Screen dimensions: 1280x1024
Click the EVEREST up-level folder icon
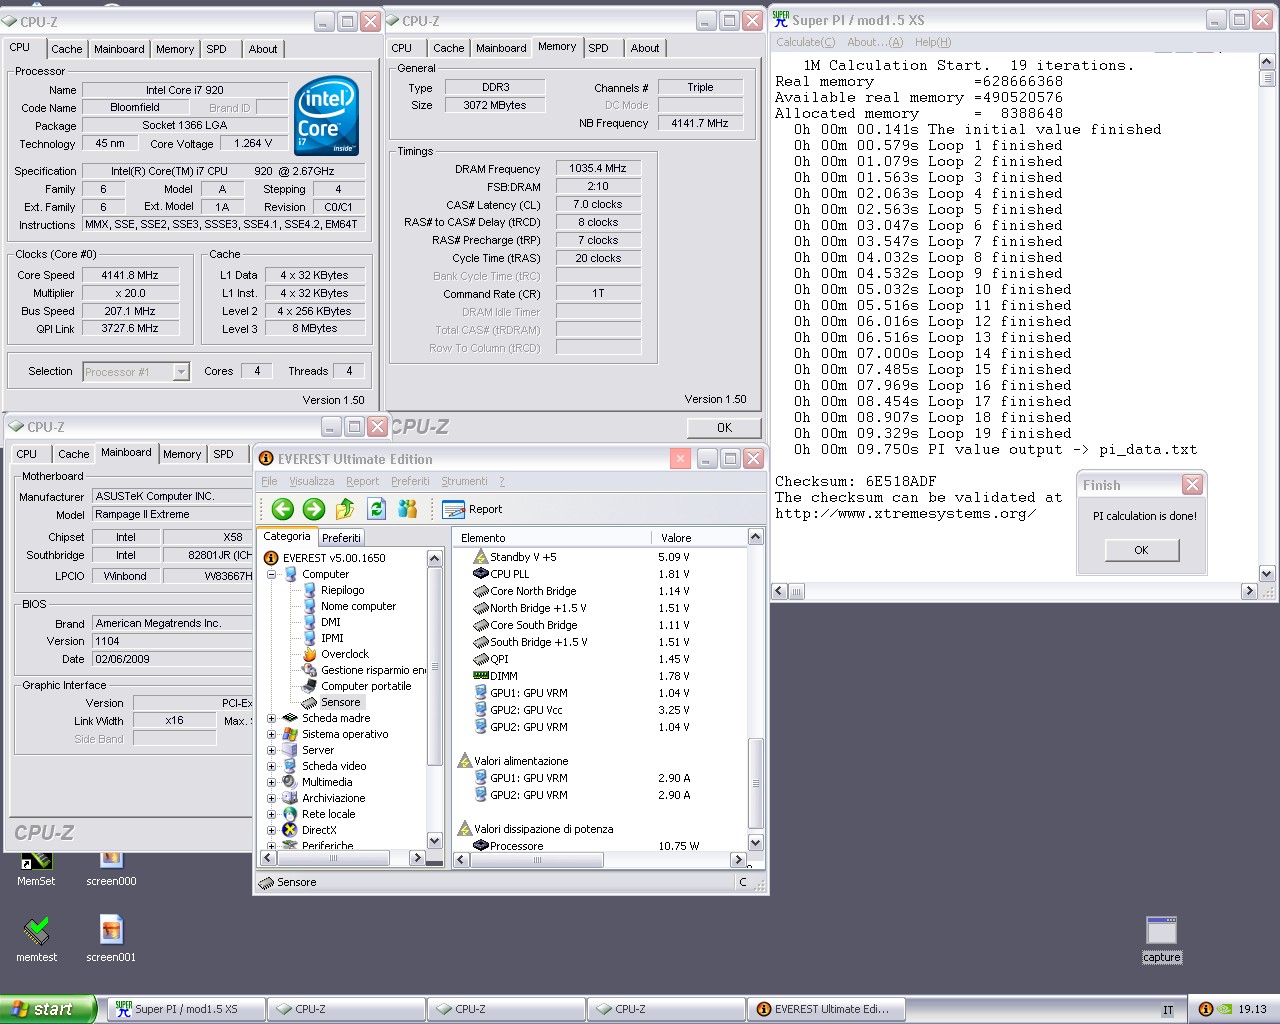pyautogui.click(x=345, y=509)
